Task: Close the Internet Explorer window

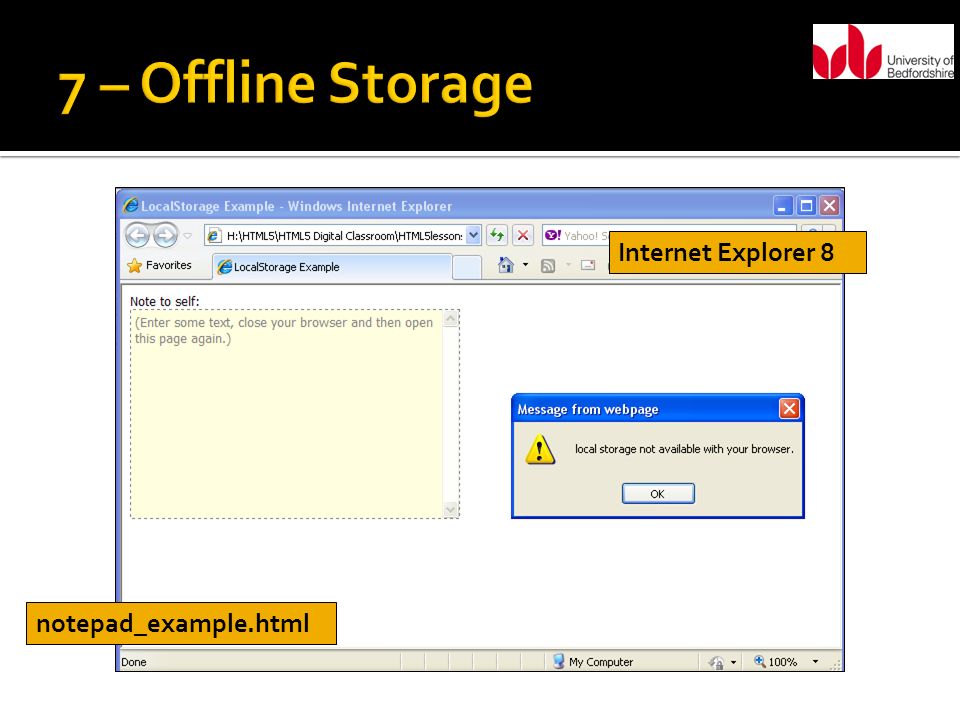Action: 830,206
